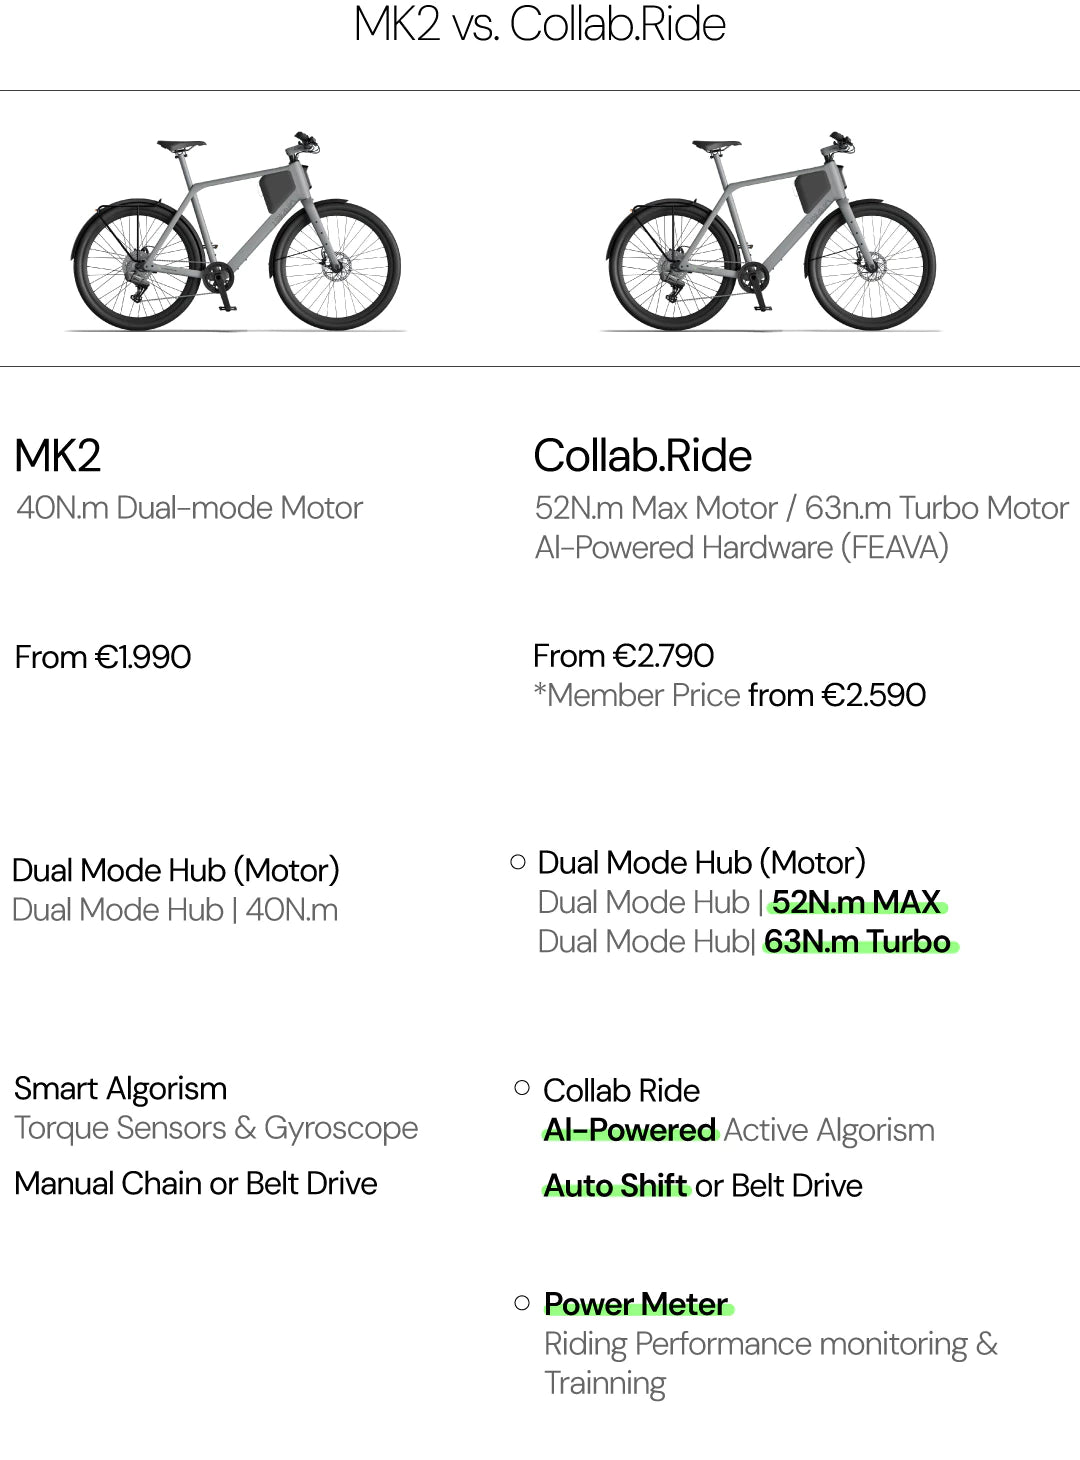Click the Collab.Ride bike image
Image resolution: width=1080 pixels, height=1460 pixels.
(771, 232)
